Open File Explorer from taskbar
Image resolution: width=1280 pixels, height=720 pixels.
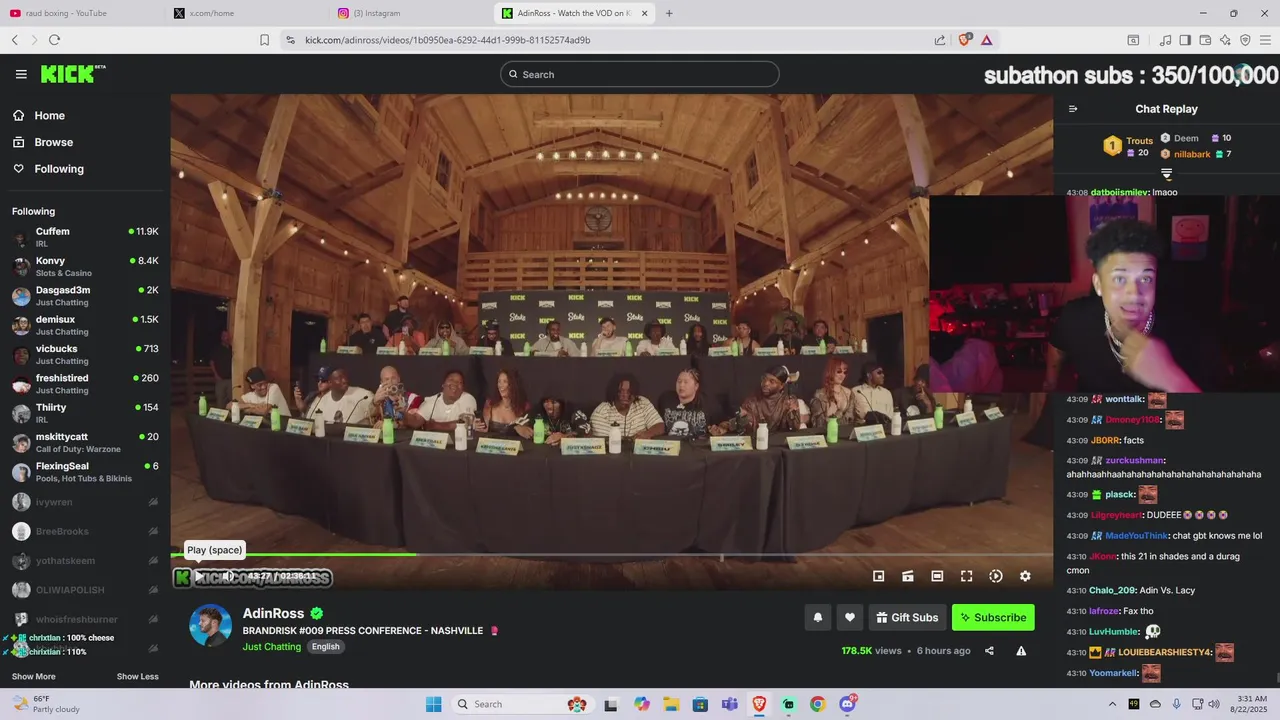coord(671,704)
